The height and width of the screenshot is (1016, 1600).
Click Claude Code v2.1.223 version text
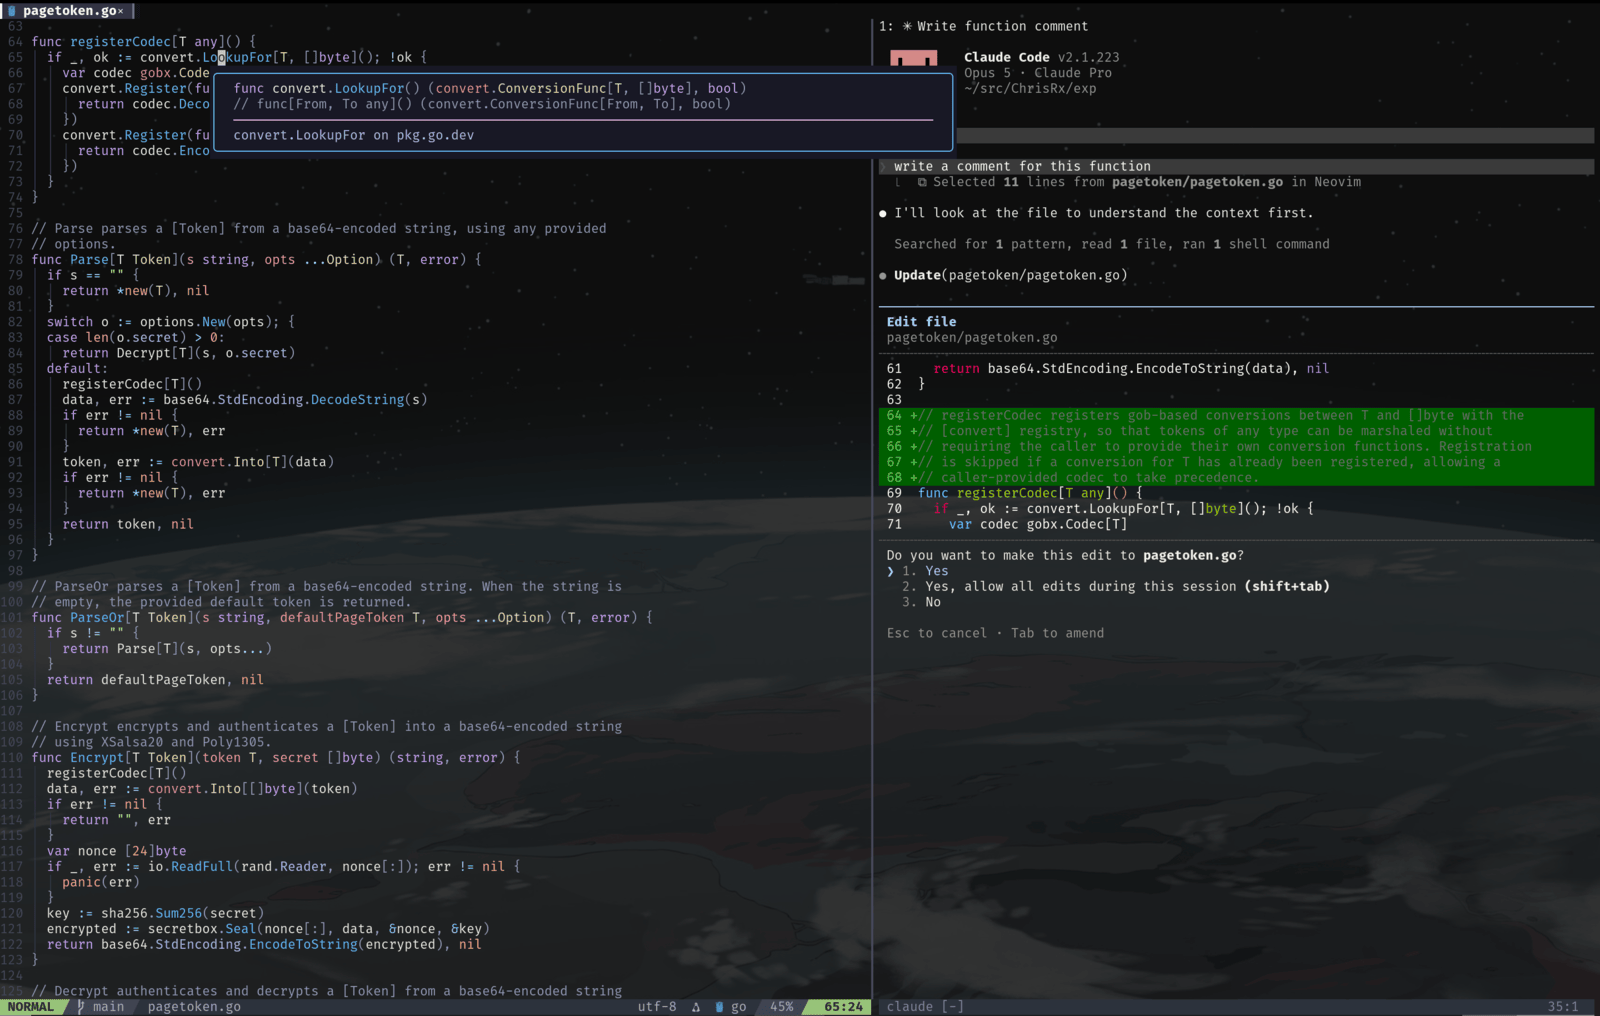coord(1042,57)
